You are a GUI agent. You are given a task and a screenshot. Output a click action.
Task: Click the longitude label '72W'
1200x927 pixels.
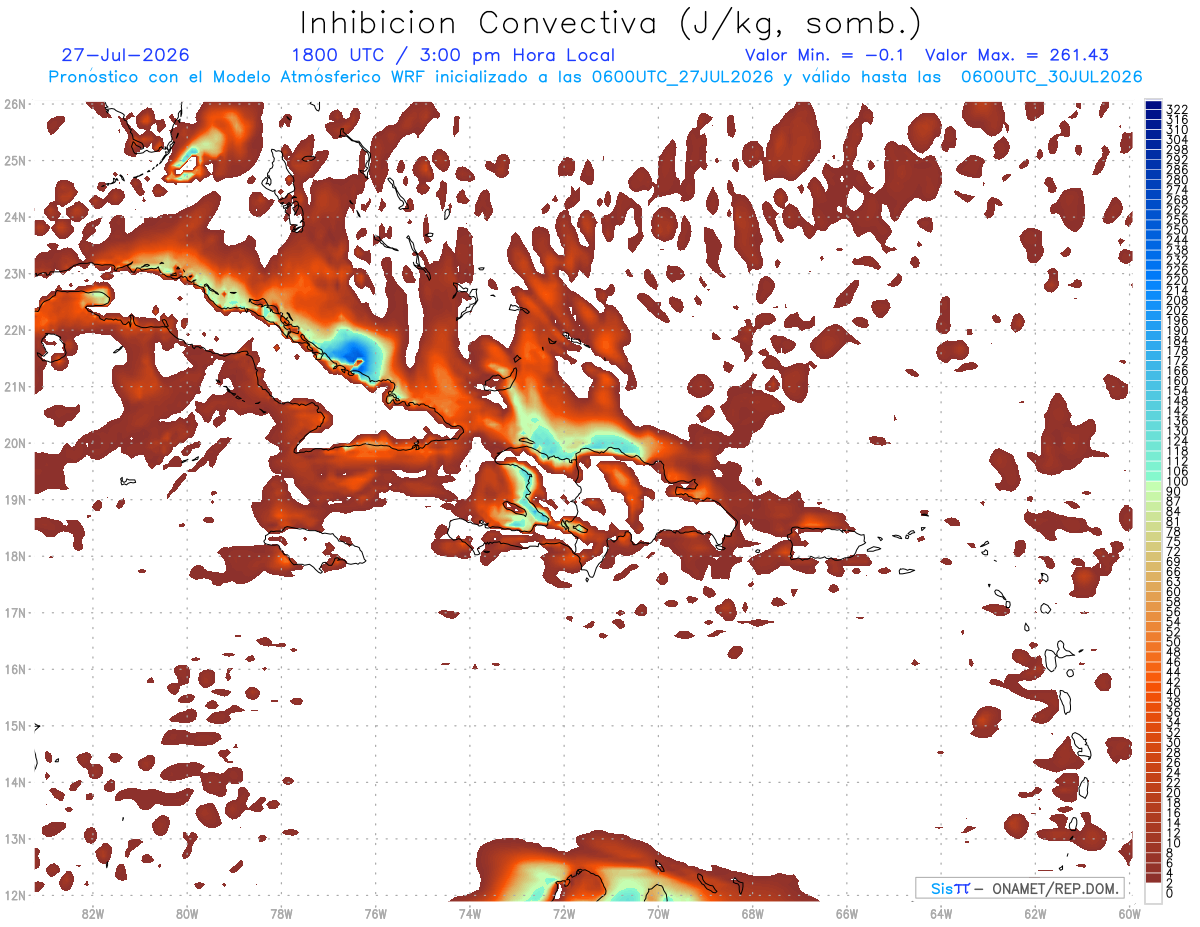[564, 913]
